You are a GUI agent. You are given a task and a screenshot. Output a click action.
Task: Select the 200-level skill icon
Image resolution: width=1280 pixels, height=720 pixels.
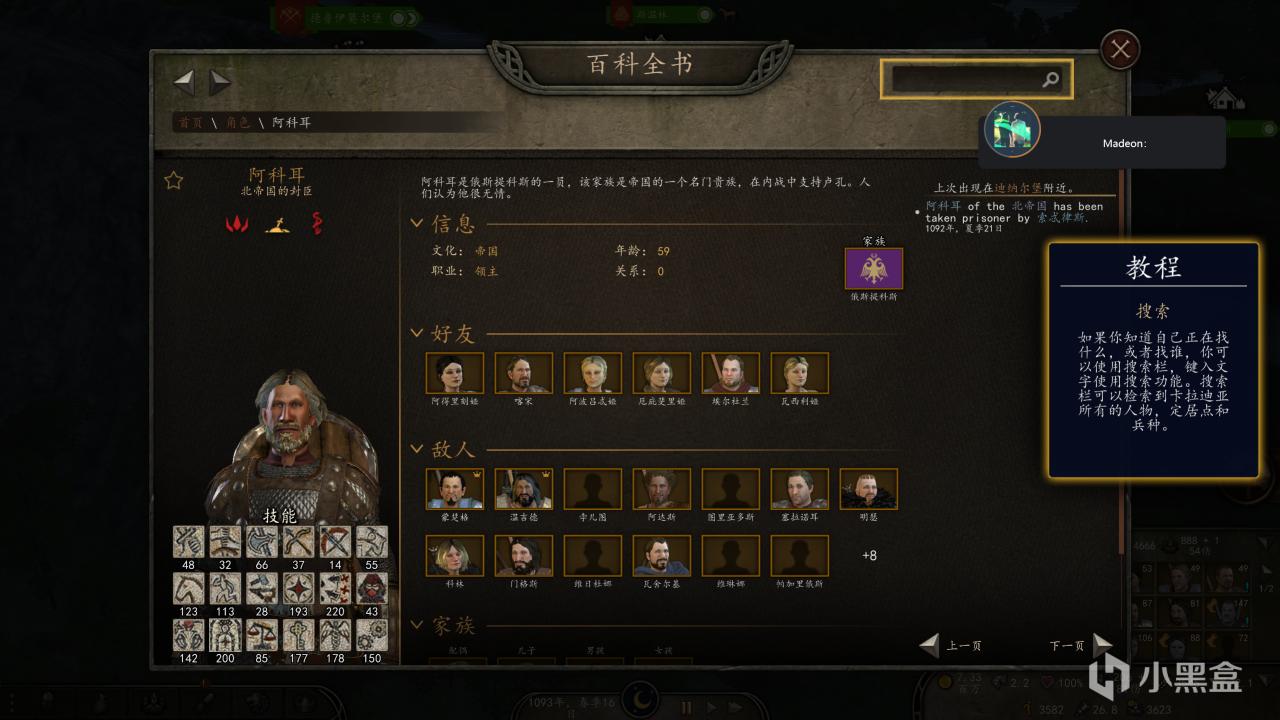(x=225, y=635)
